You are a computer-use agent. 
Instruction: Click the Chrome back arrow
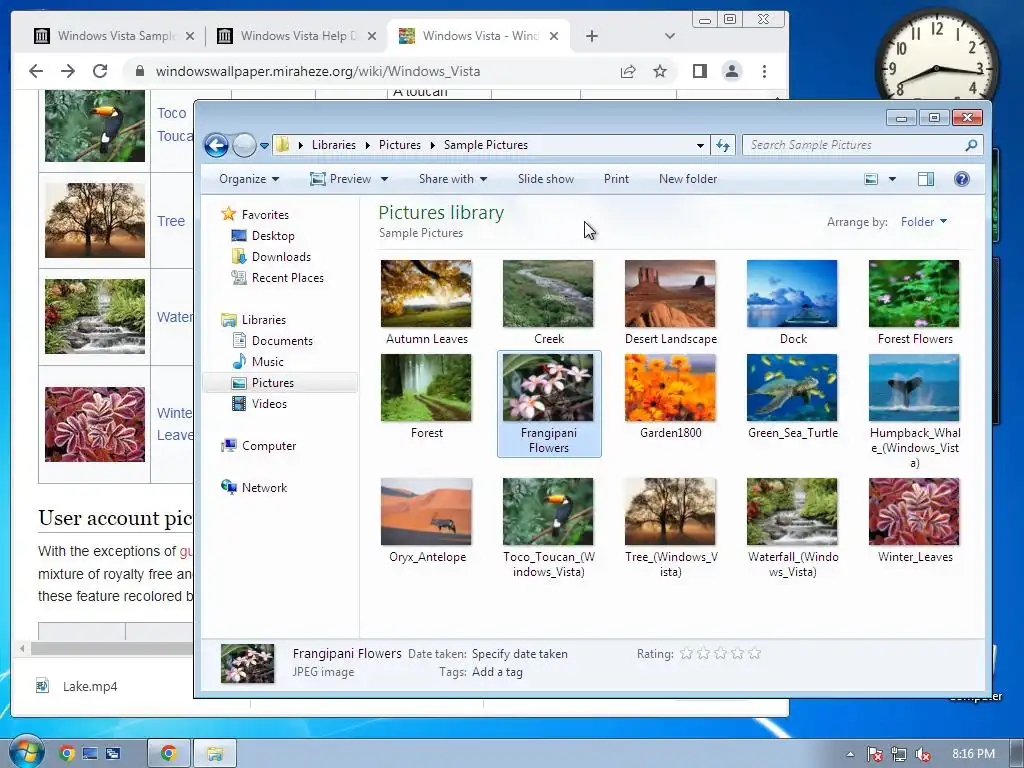(36, 71)
